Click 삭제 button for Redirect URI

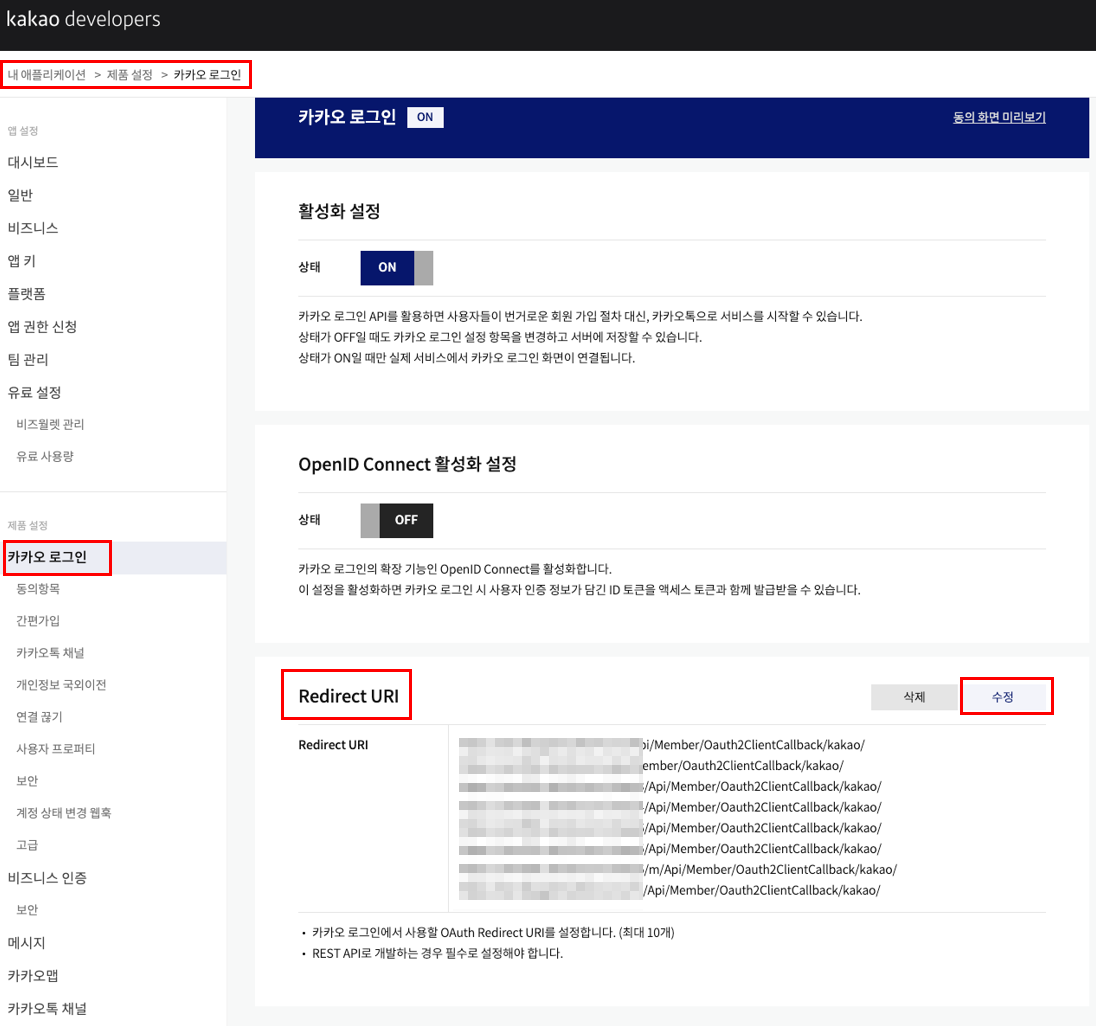click(914, 697)
